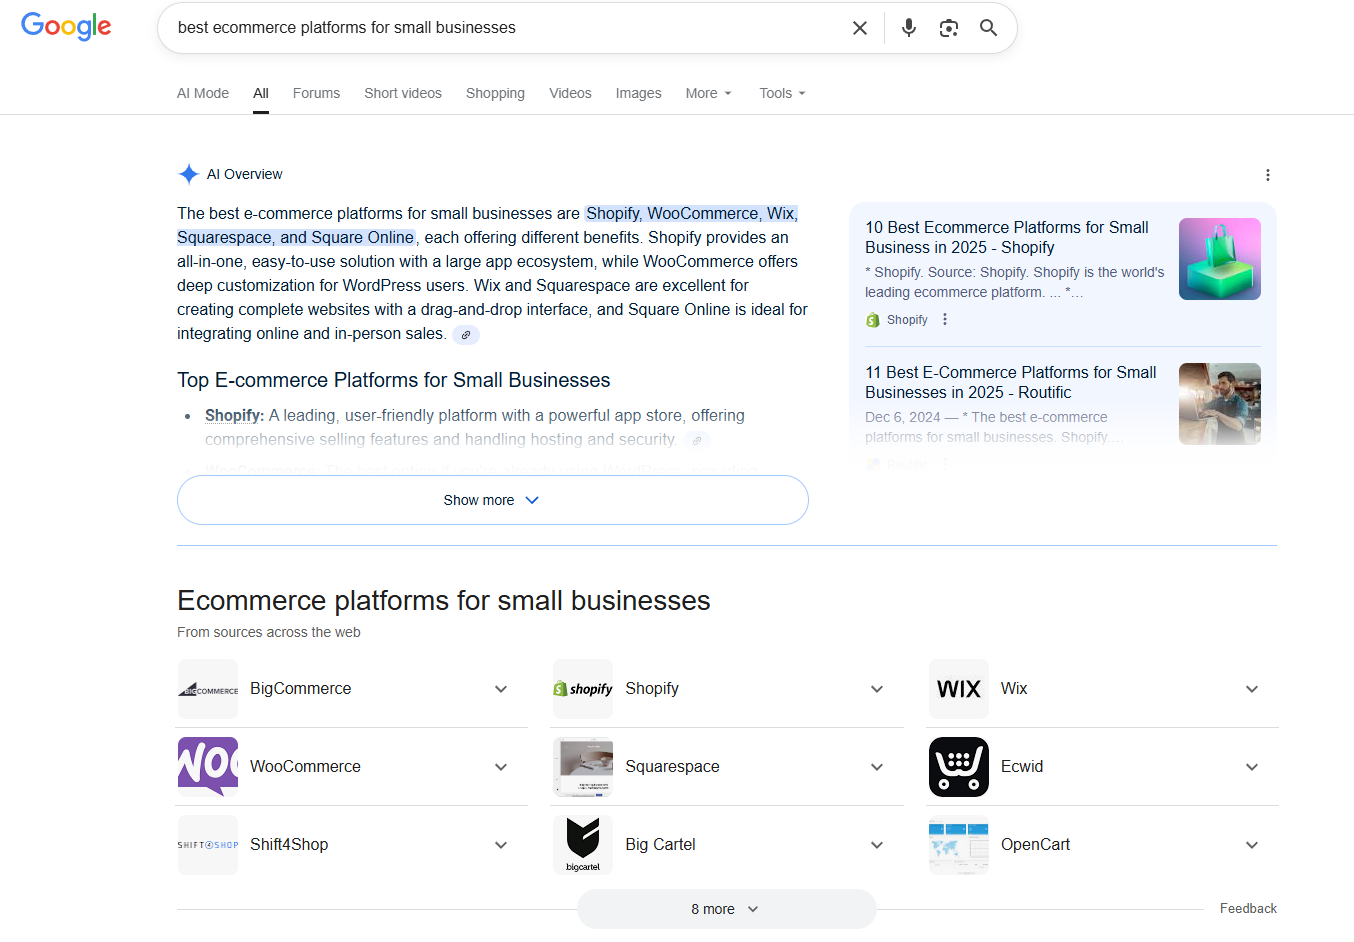This screenshot has height=942, width=1354.
Task: Click the Ecwid cart logo
Action: click(959, 767)
